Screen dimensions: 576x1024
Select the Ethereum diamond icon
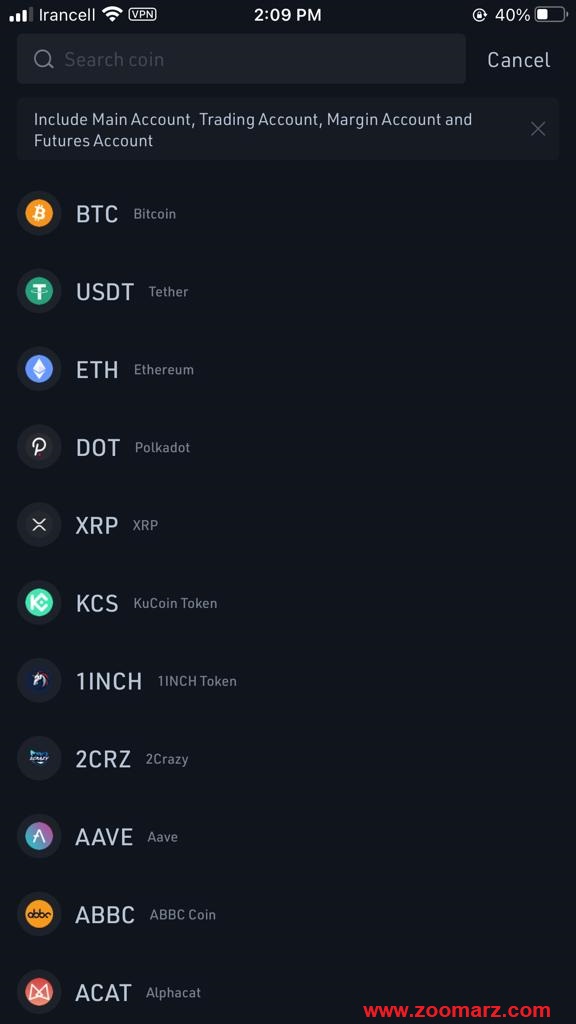(39, 369)
